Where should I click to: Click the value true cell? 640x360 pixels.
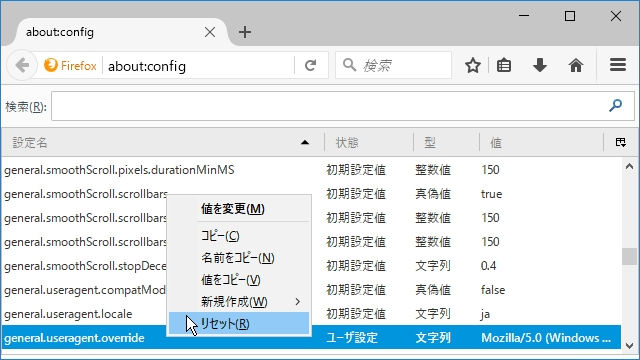coord(491,194)
